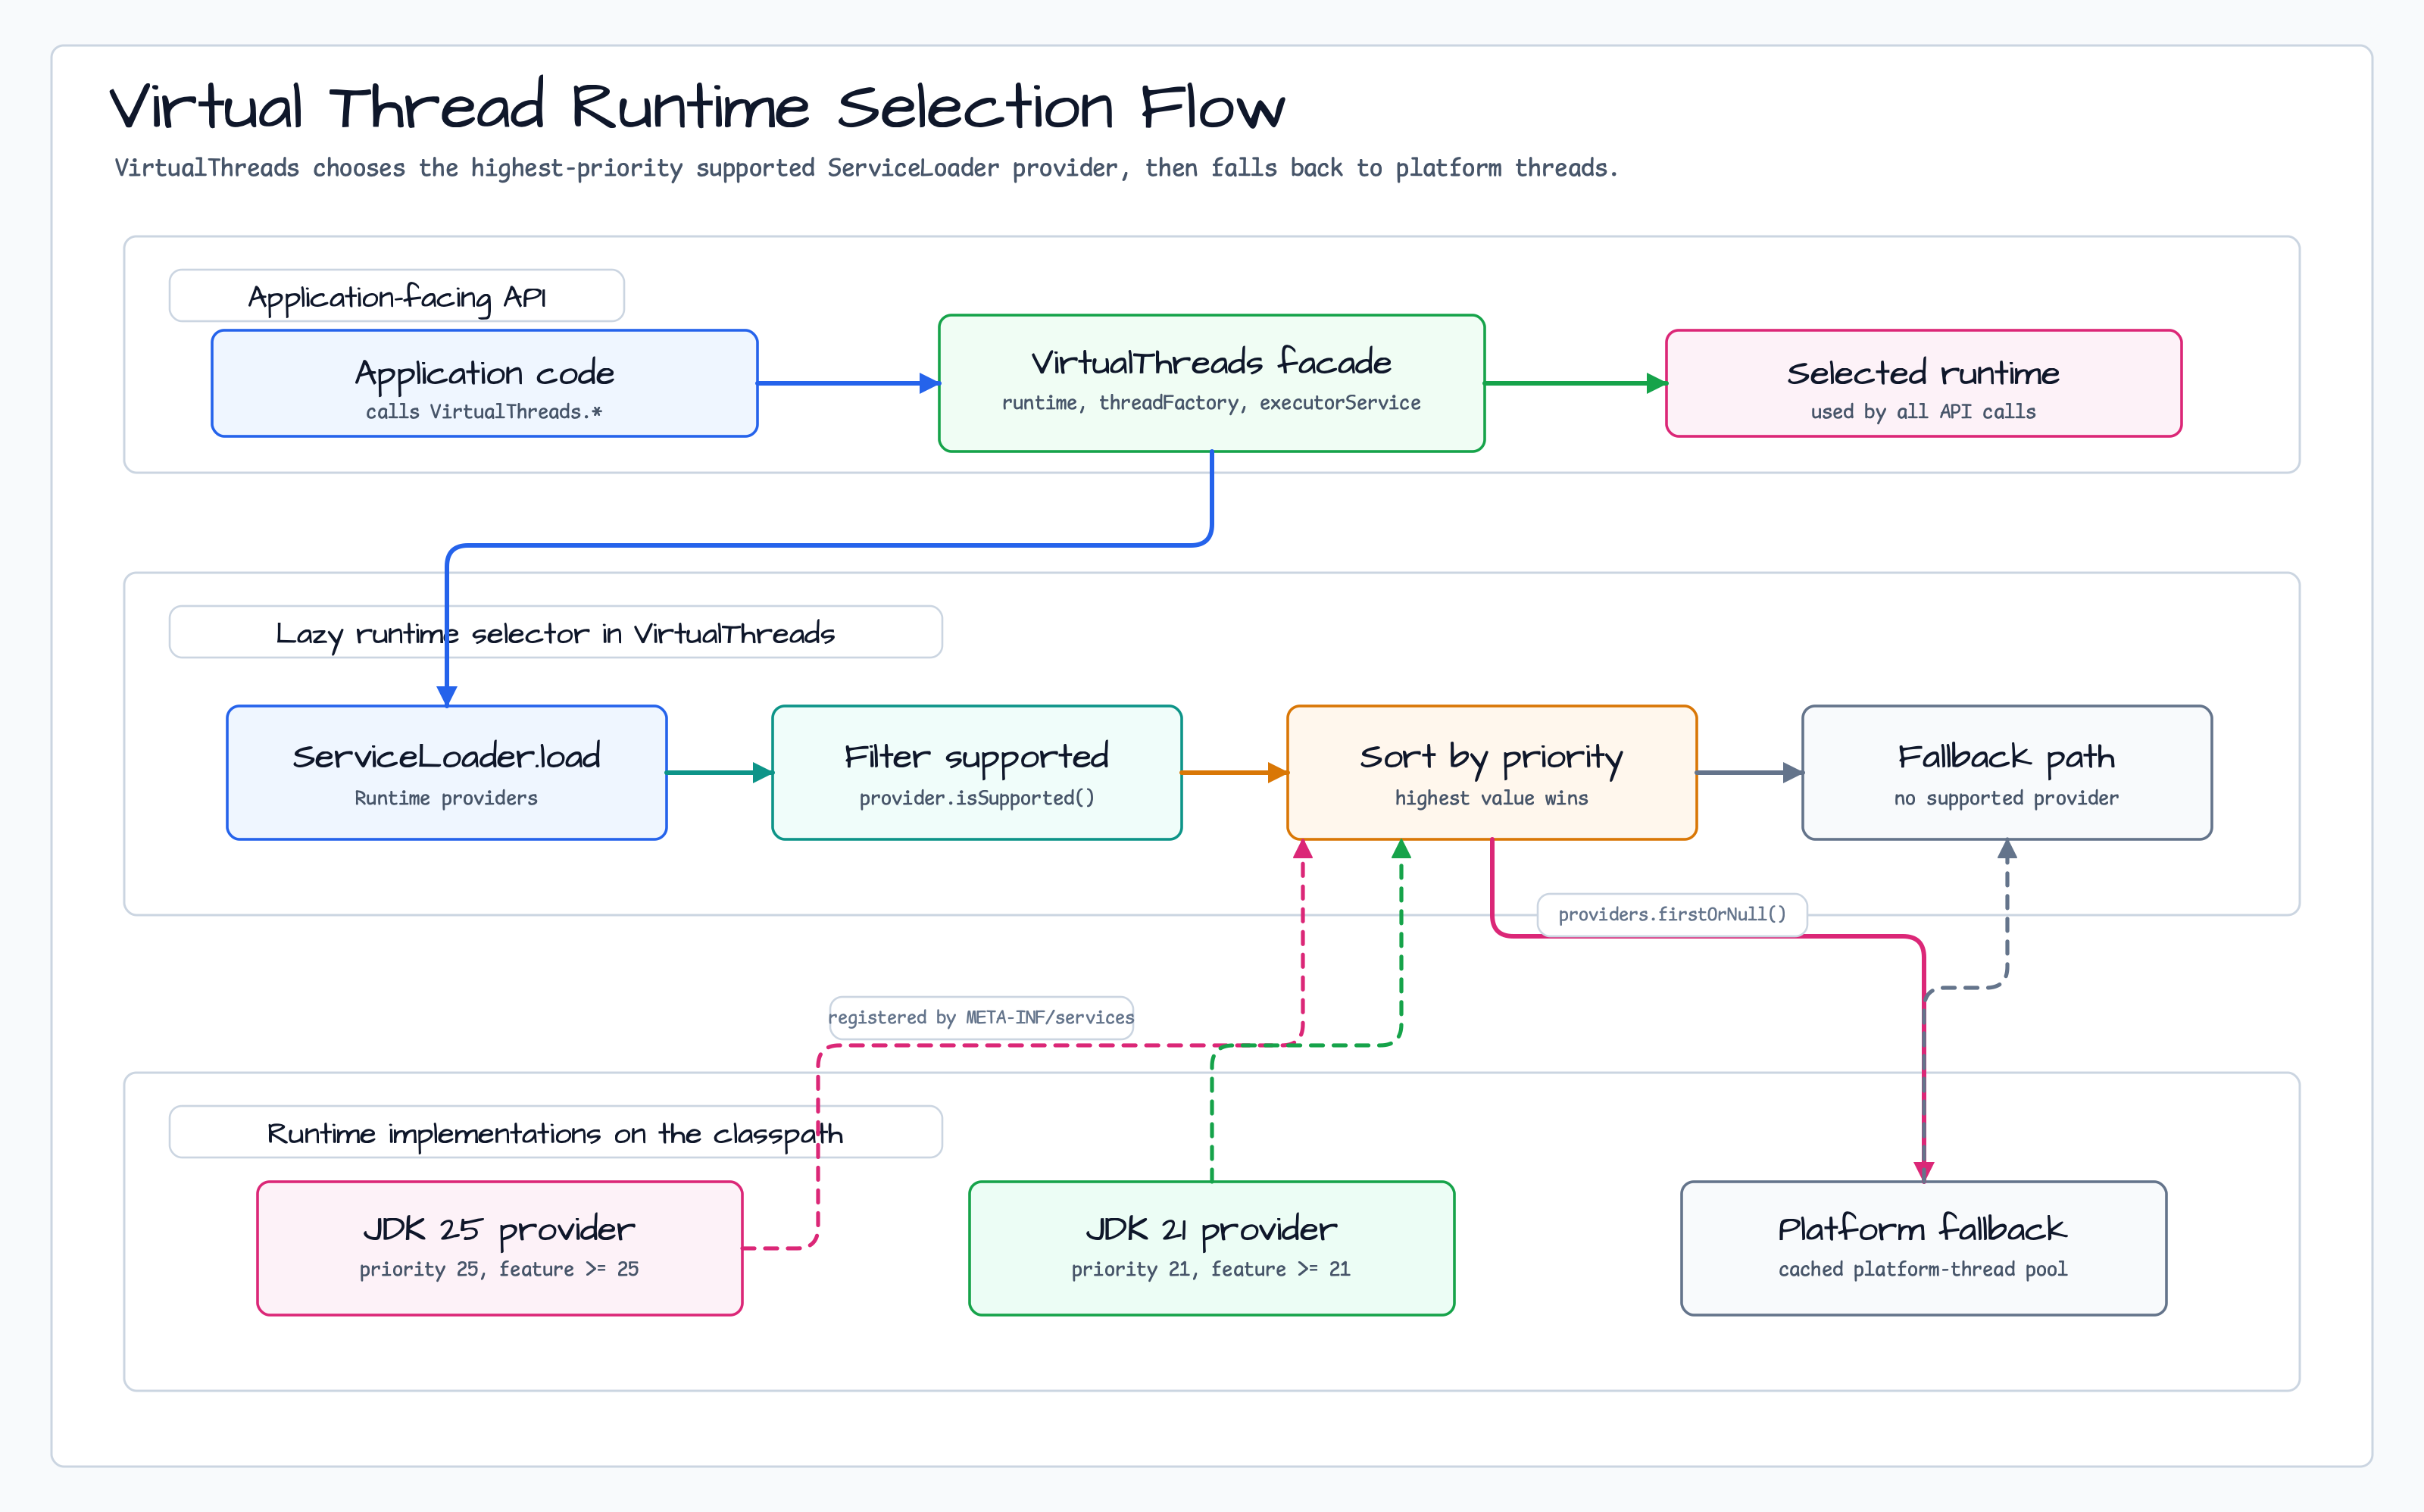Click the Sort by priority node

[1492, 773]
